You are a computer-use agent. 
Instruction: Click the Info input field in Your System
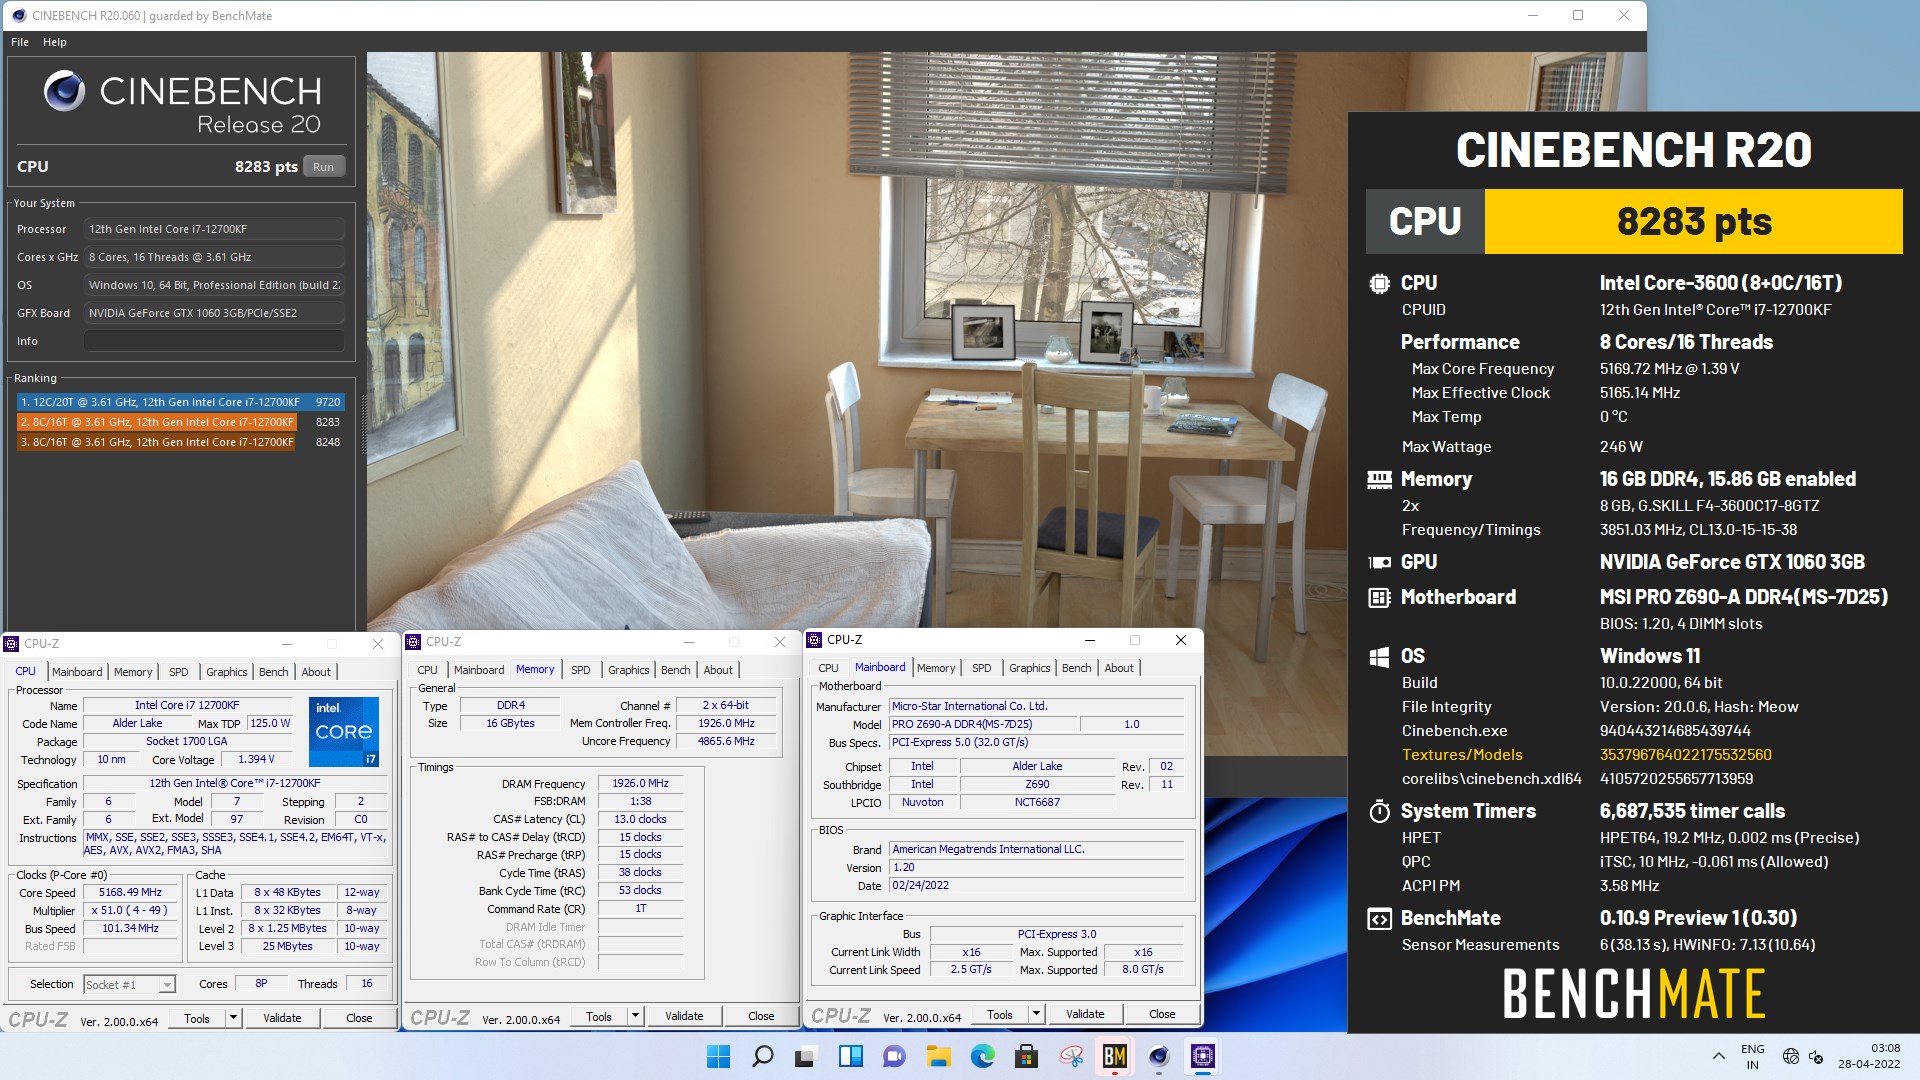[214, 341]
